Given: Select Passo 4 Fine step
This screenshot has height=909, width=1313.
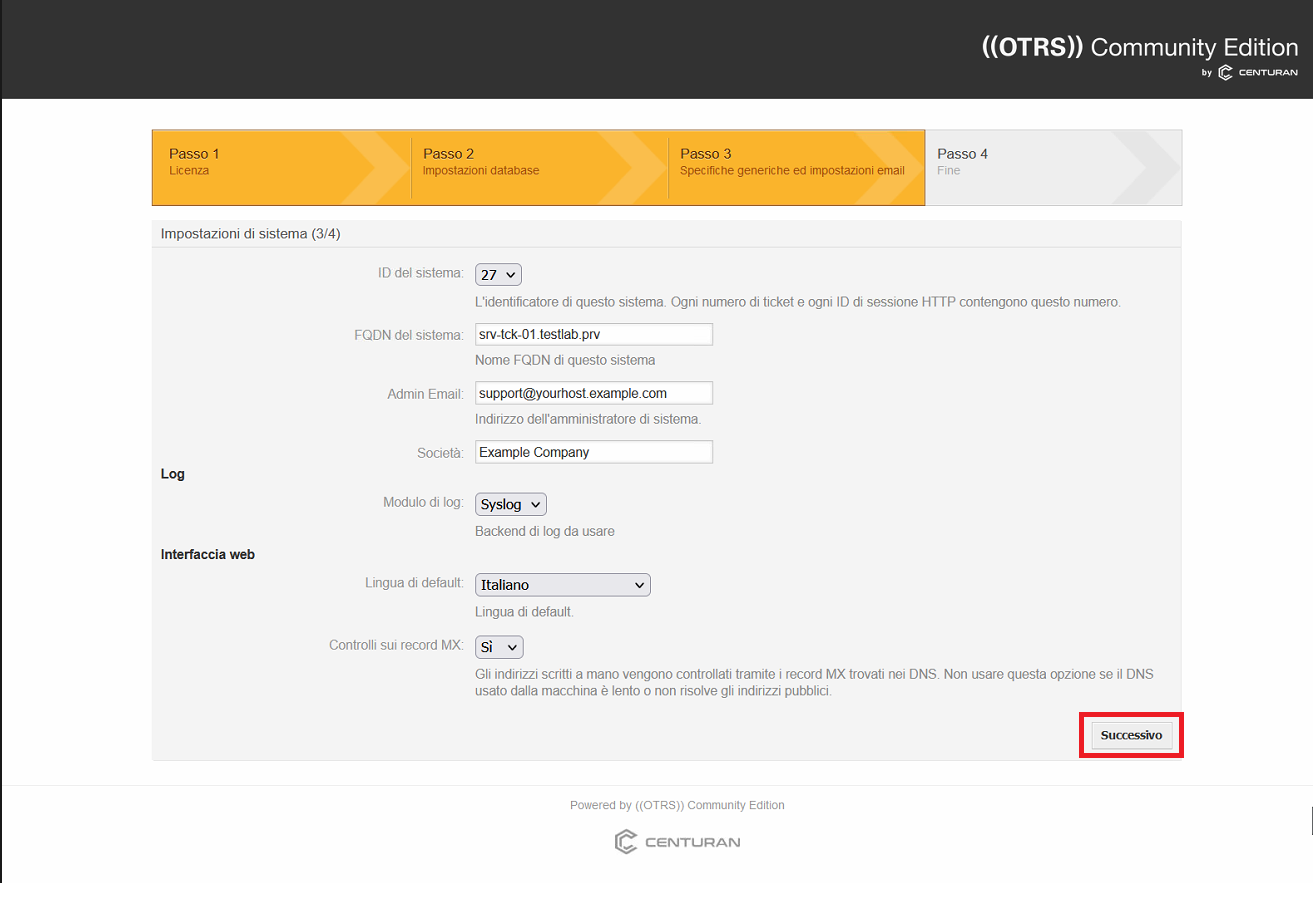Looking at the screenshot, I should click(x=1053, y=167).
